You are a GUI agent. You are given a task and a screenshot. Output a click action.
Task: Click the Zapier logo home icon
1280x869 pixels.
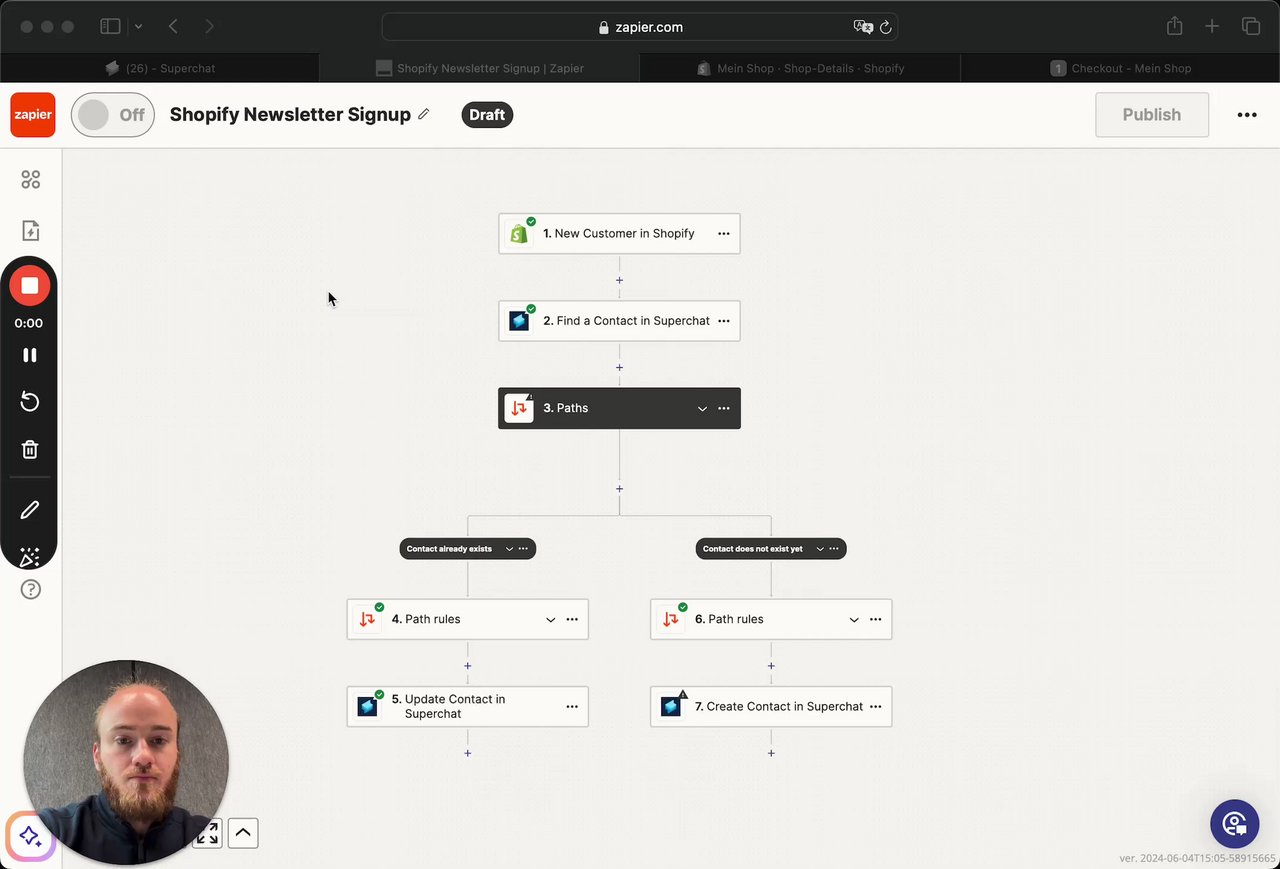tap(33, 115)
